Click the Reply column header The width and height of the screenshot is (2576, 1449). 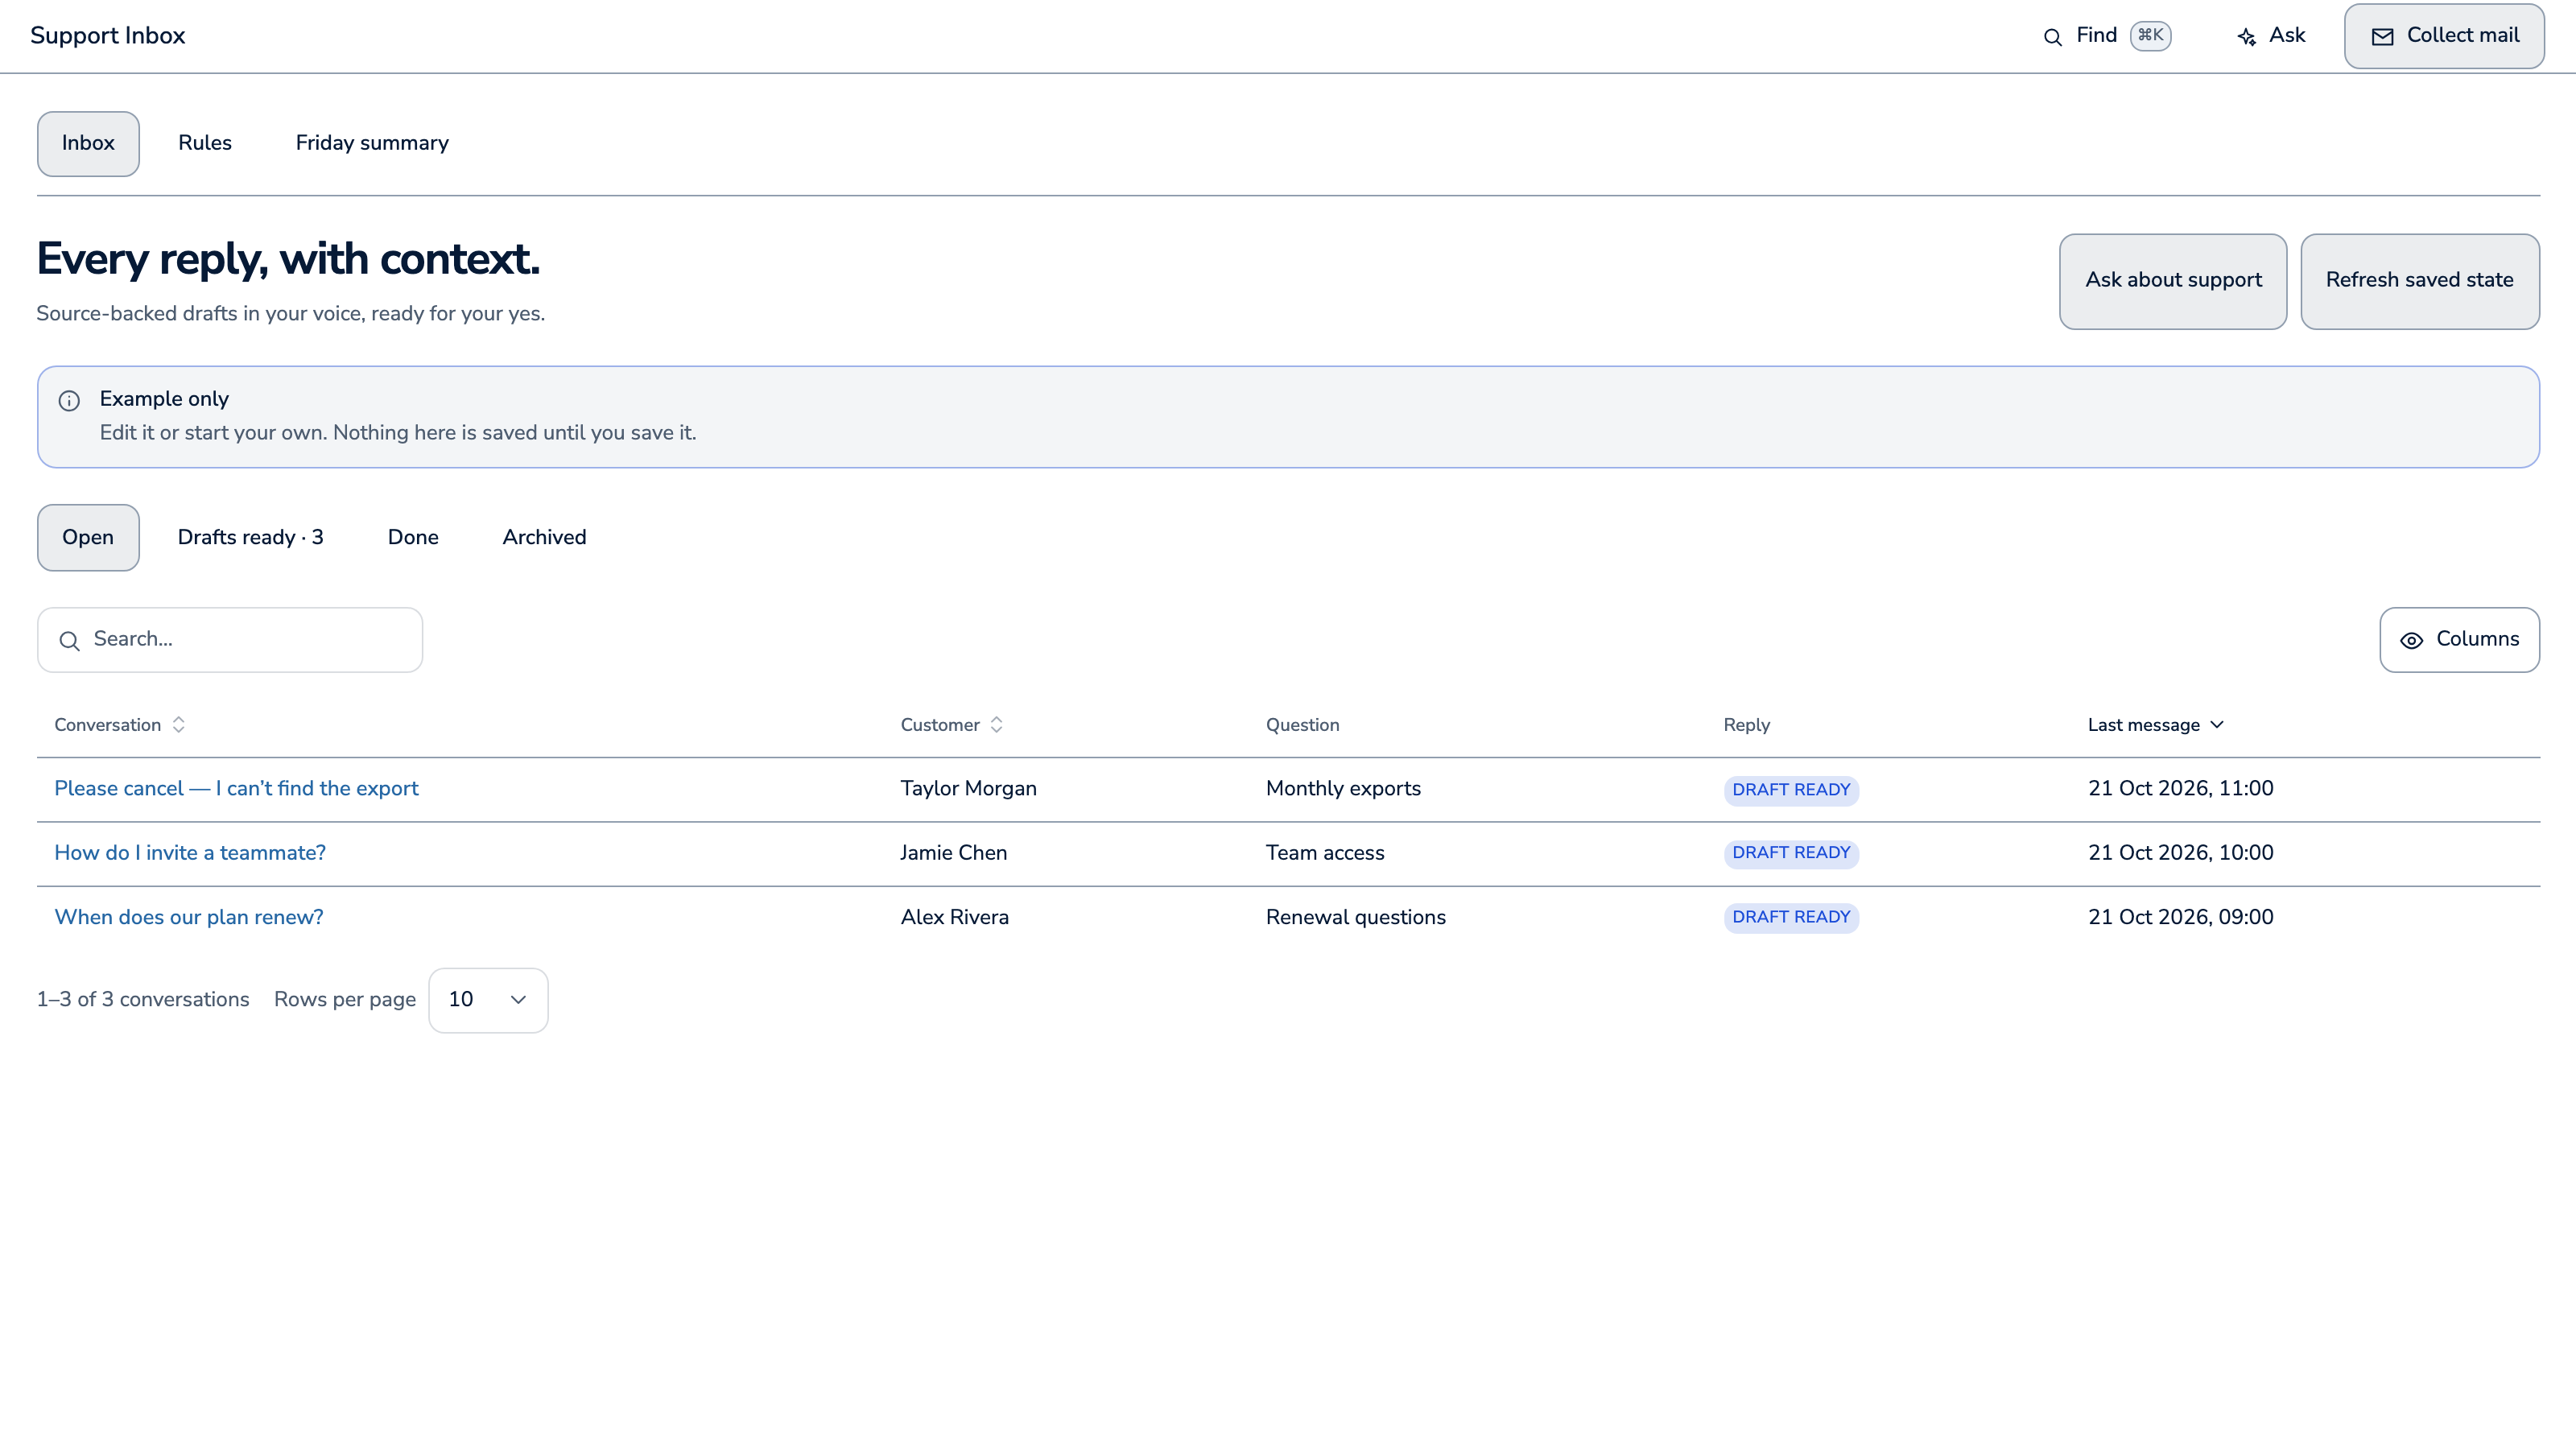[1746, 725]
